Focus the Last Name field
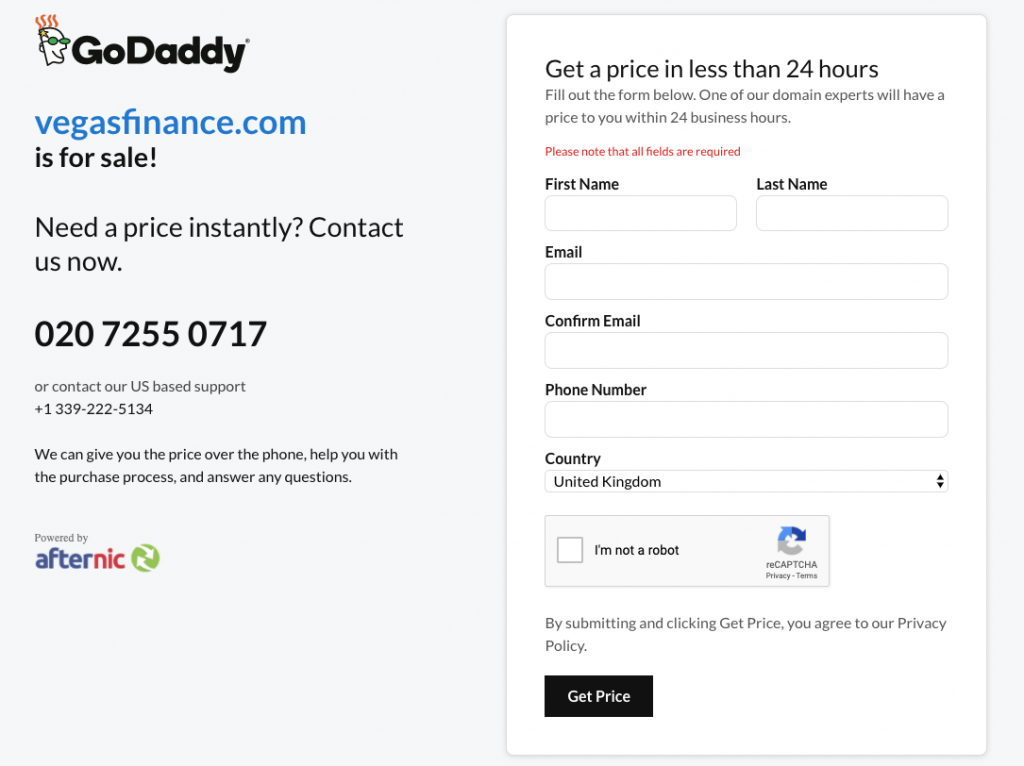 [851, 213]
